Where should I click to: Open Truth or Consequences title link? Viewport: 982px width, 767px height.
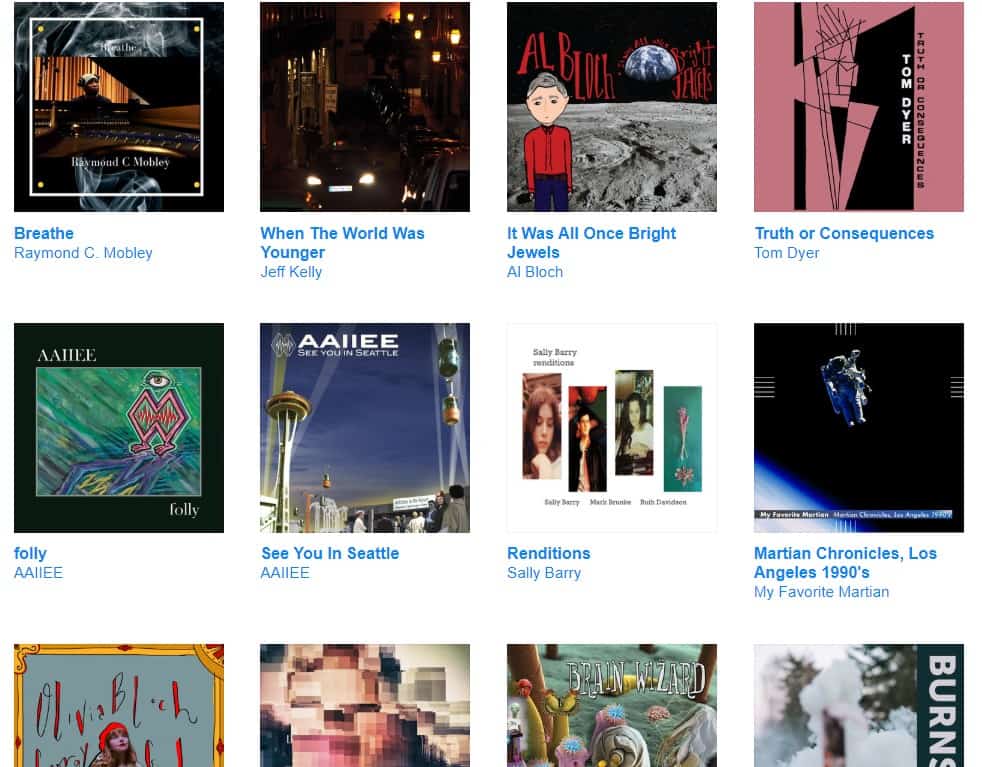click(x=844, y=234)
